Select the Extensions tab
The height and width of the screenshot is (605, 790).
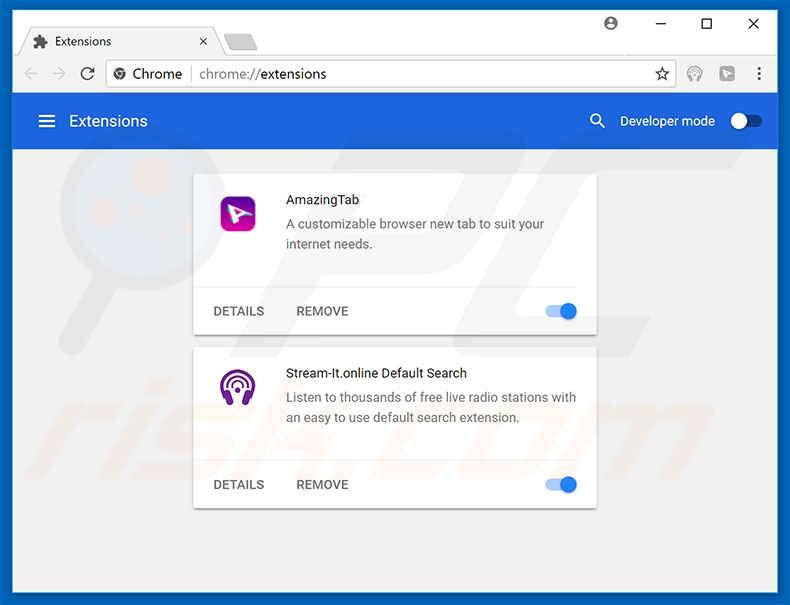pos(120,41)
